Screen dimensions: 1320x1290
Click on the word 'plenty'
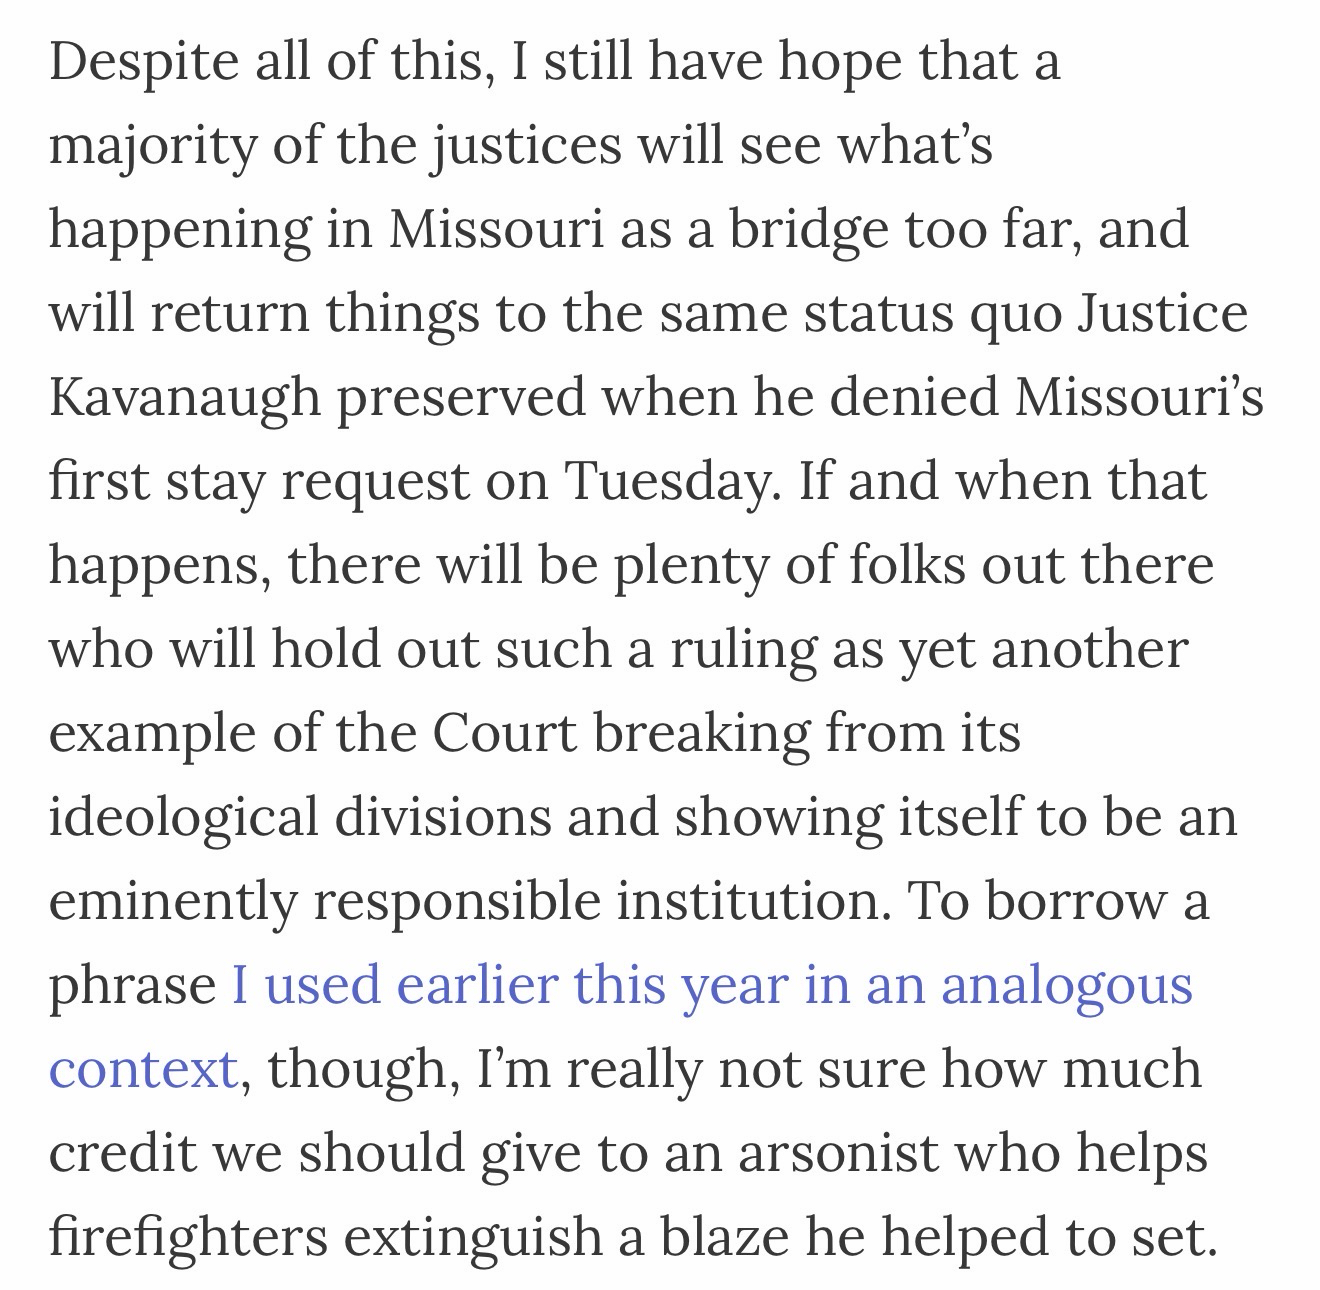point(692,567)
